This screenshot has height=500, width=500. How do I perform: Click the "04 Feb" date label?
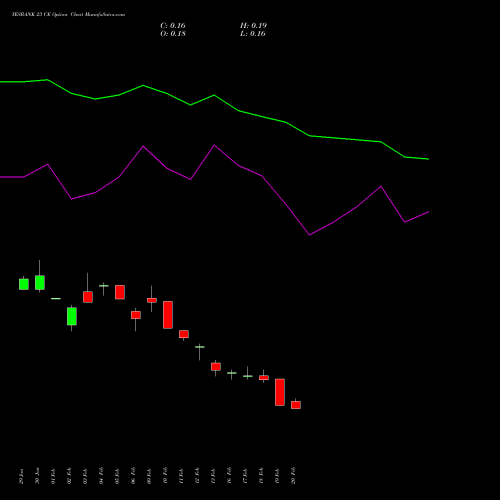click(x=101, y=476)
